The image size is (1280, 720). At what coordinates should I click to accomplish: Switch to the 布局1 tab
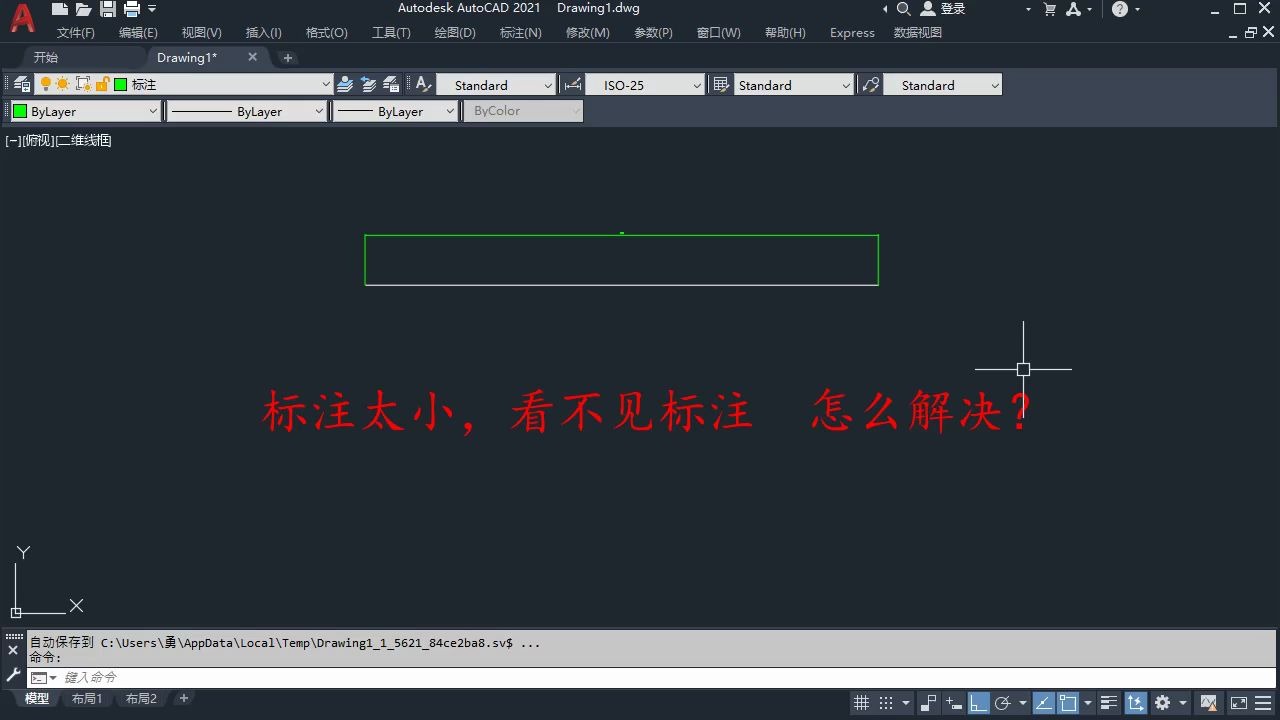click(88, 698)
